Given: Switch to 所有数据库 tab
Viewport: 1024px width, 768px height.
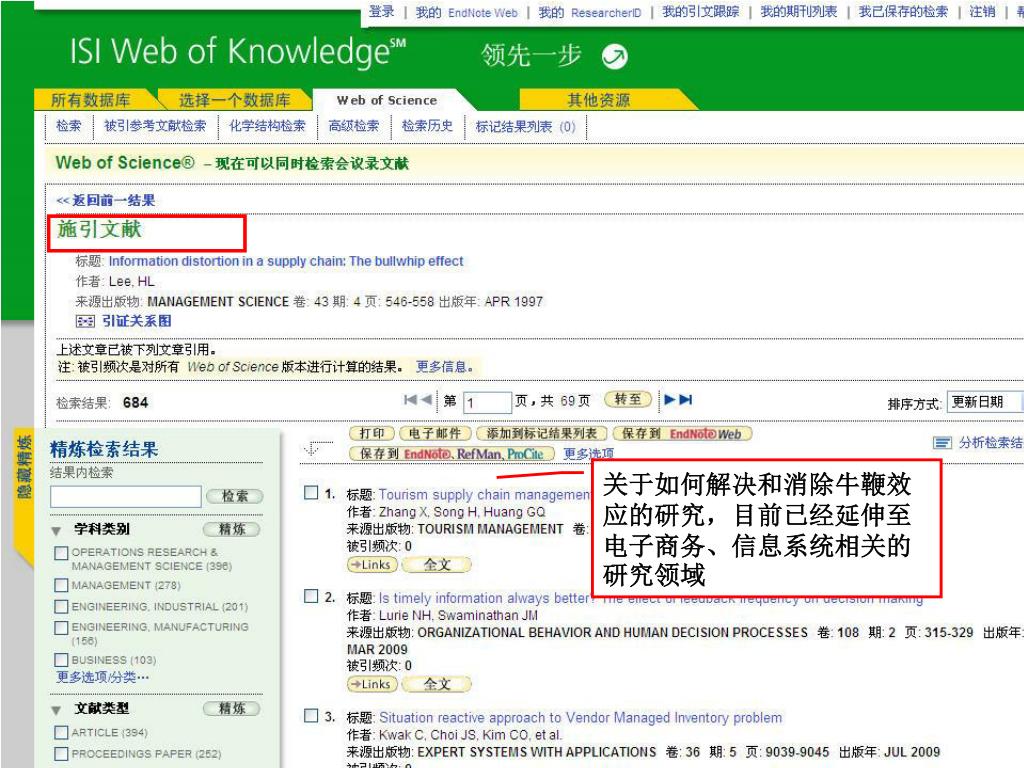Looking at the screenshot, I should click(91, 100).
